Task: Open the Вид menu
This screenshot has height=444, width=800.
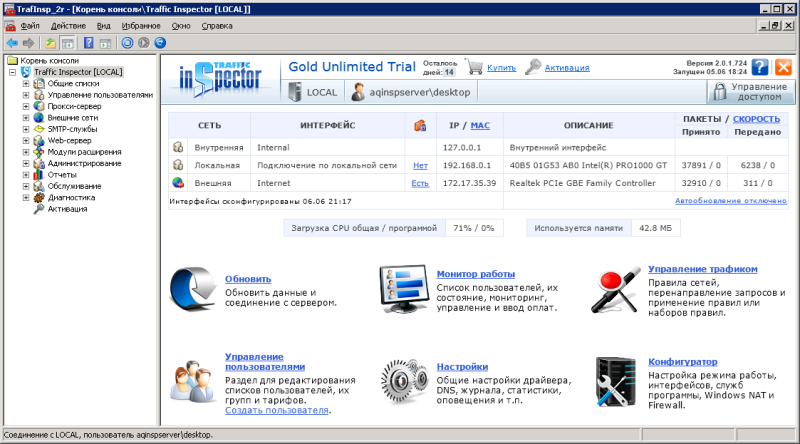Action: click(104, 26)
